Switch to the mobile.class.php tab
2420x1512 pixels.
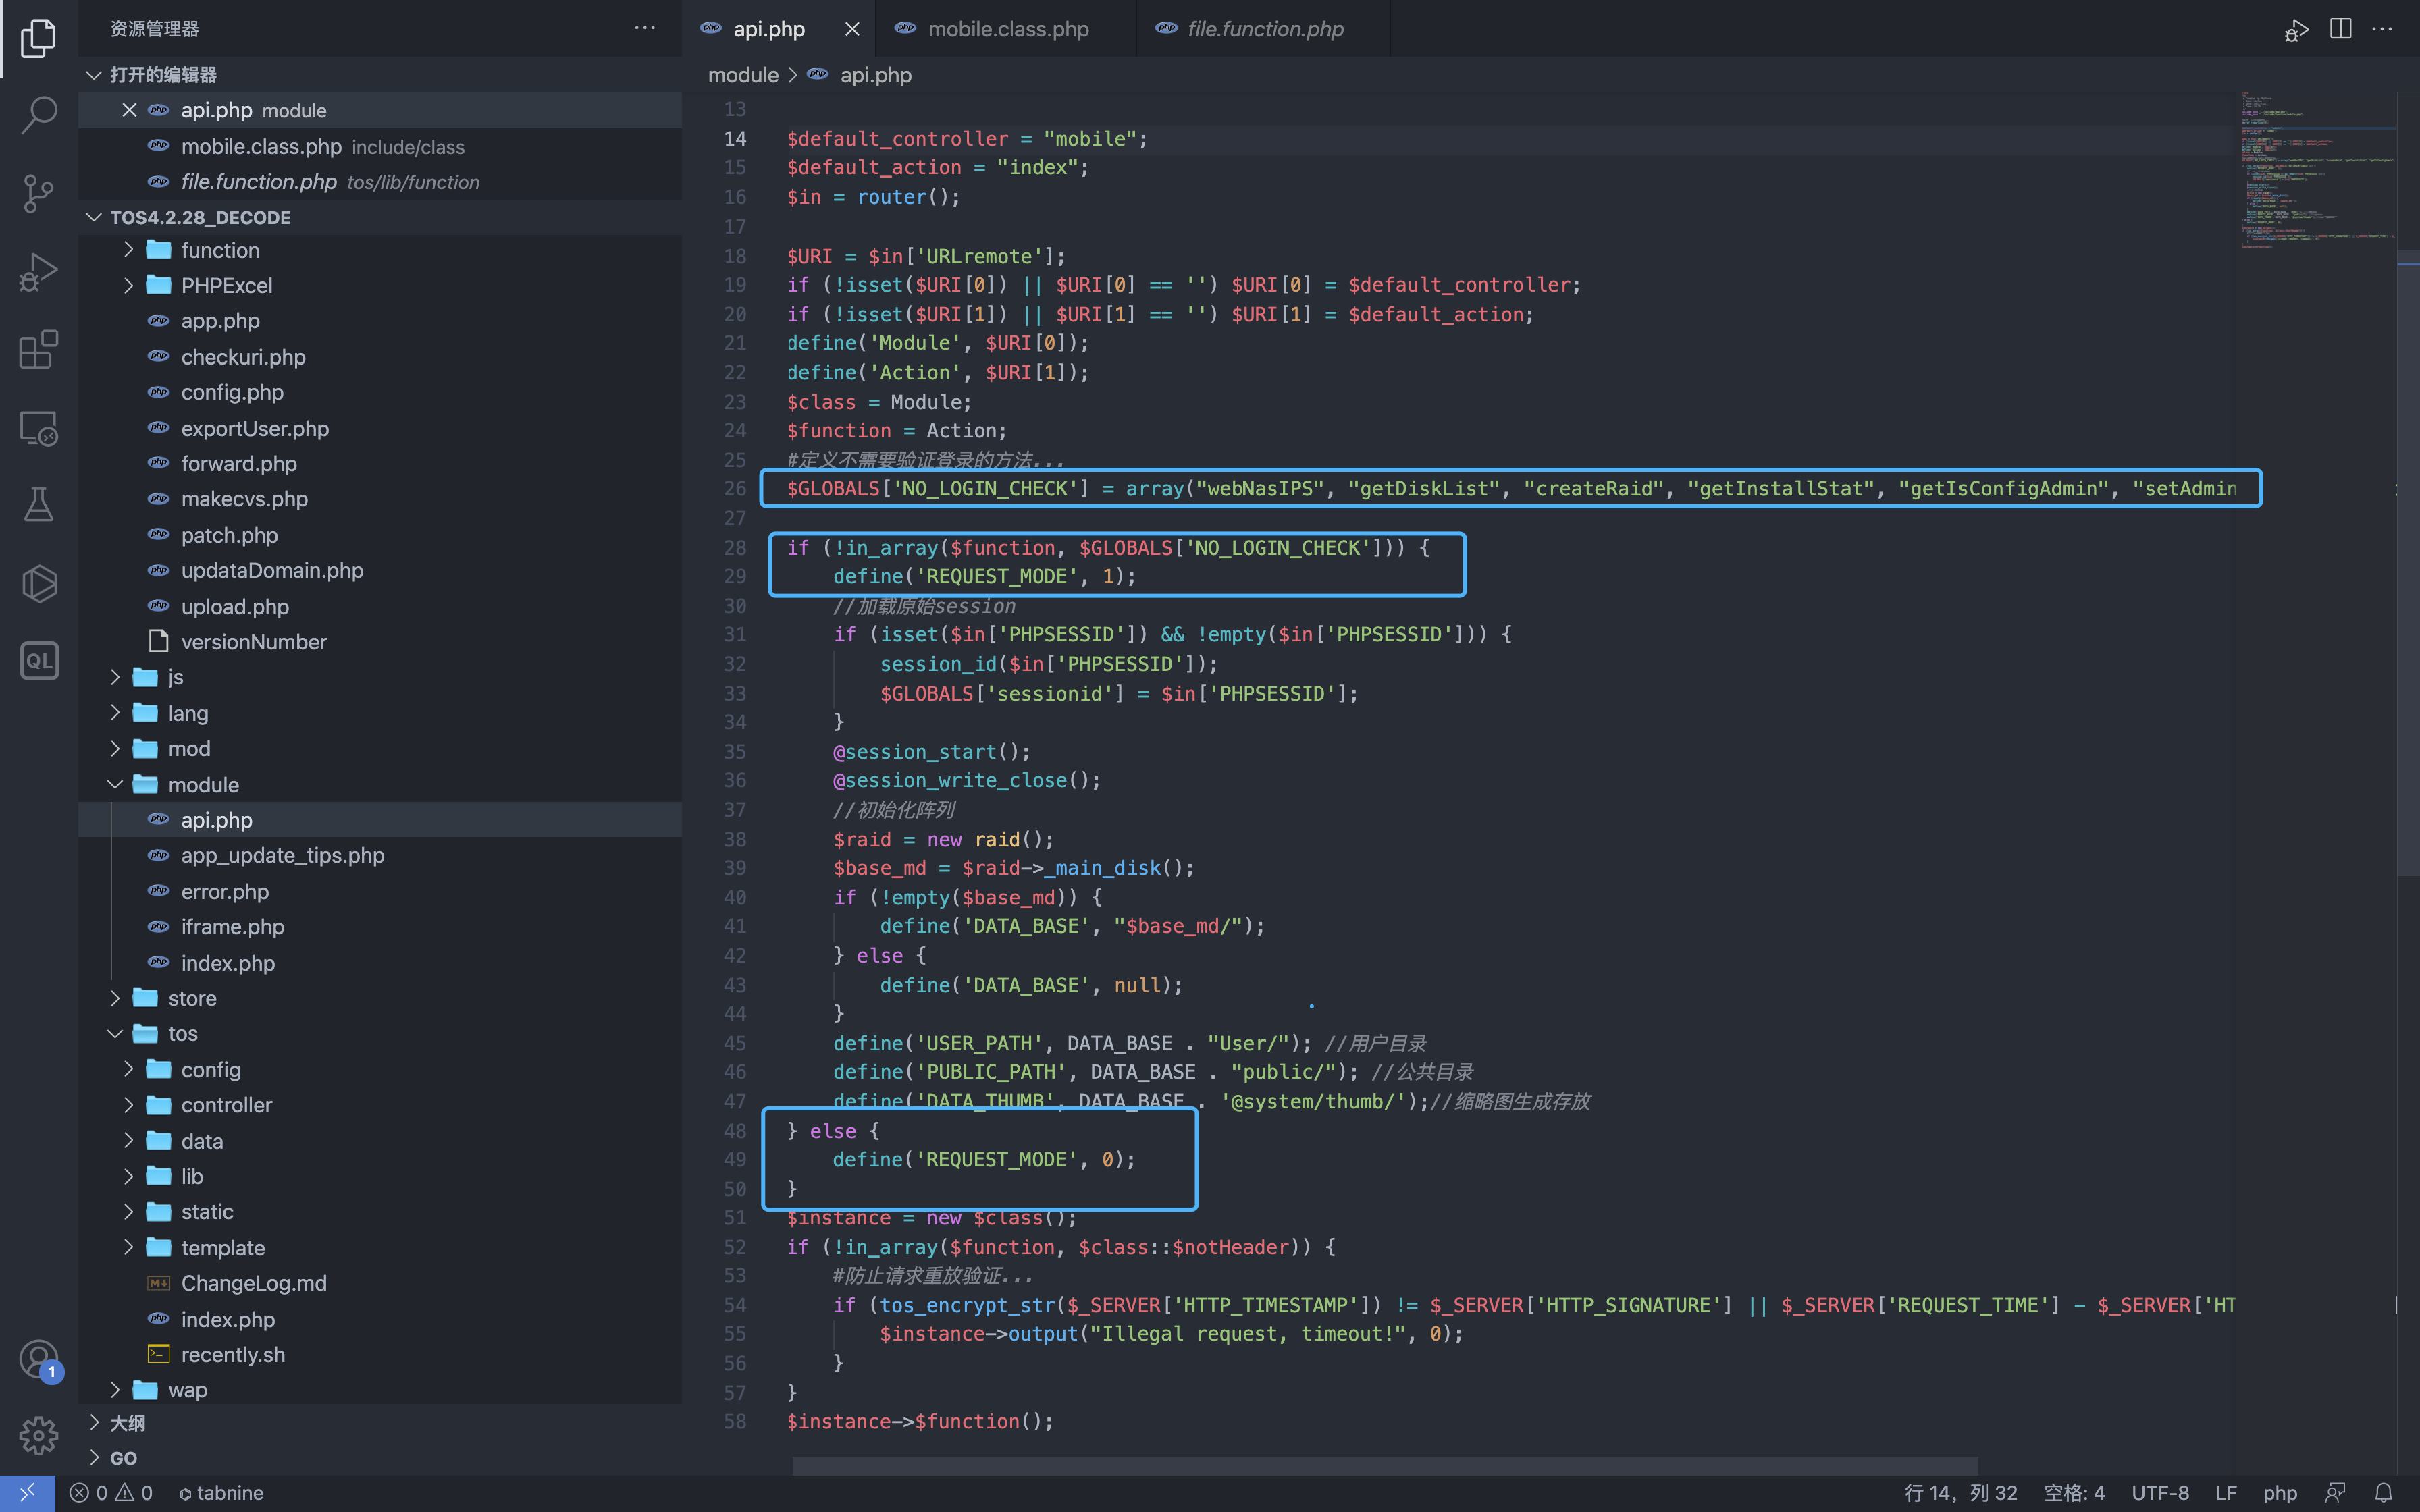pyautogui.click(x=1007, y=29)
